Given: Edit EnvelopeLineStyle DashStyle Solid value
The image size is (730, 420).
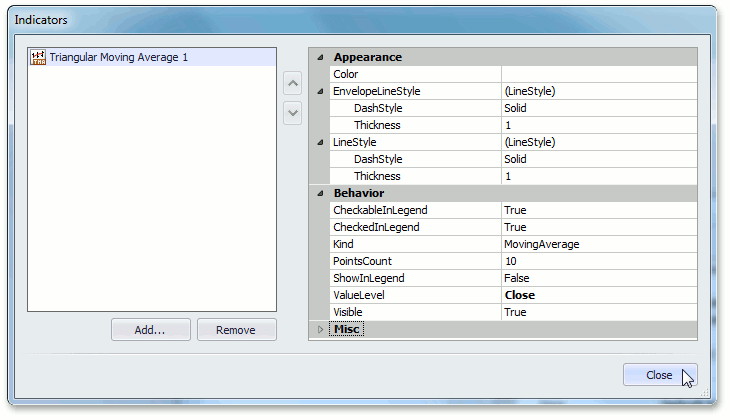Looking at the screenshot, I should pos(599,108).
